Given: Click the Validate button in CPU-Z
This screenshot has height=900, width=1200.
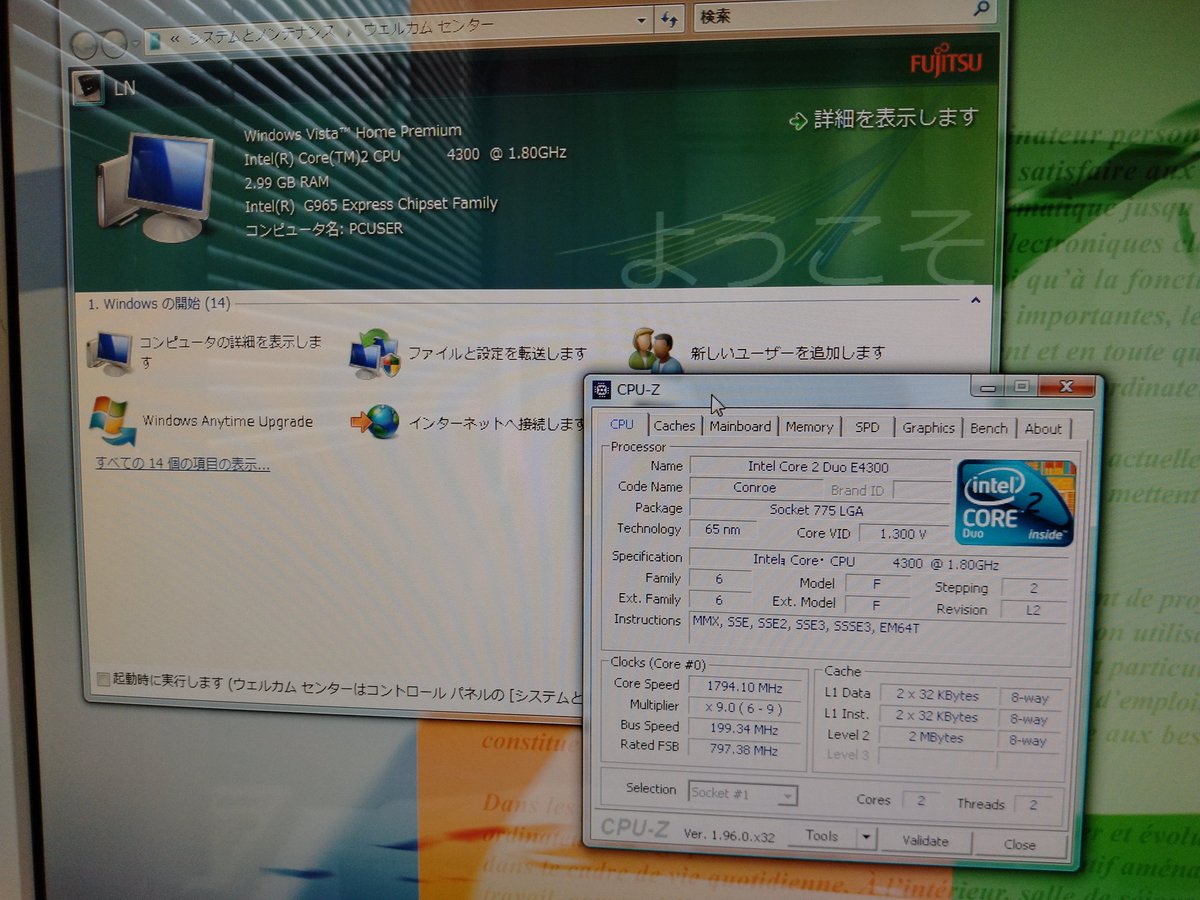Looking at the screenshot, I should coord(925,841).
